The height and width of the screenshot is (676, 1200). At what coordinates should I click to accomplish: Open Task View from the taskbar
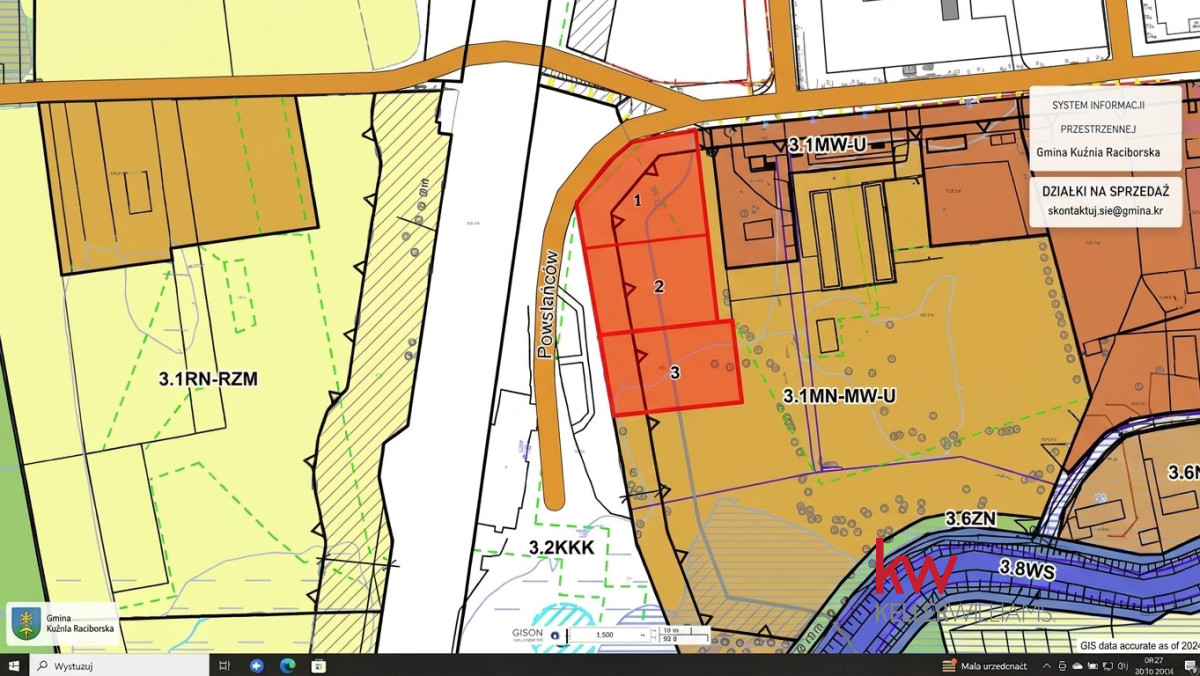tap(225, 665)
